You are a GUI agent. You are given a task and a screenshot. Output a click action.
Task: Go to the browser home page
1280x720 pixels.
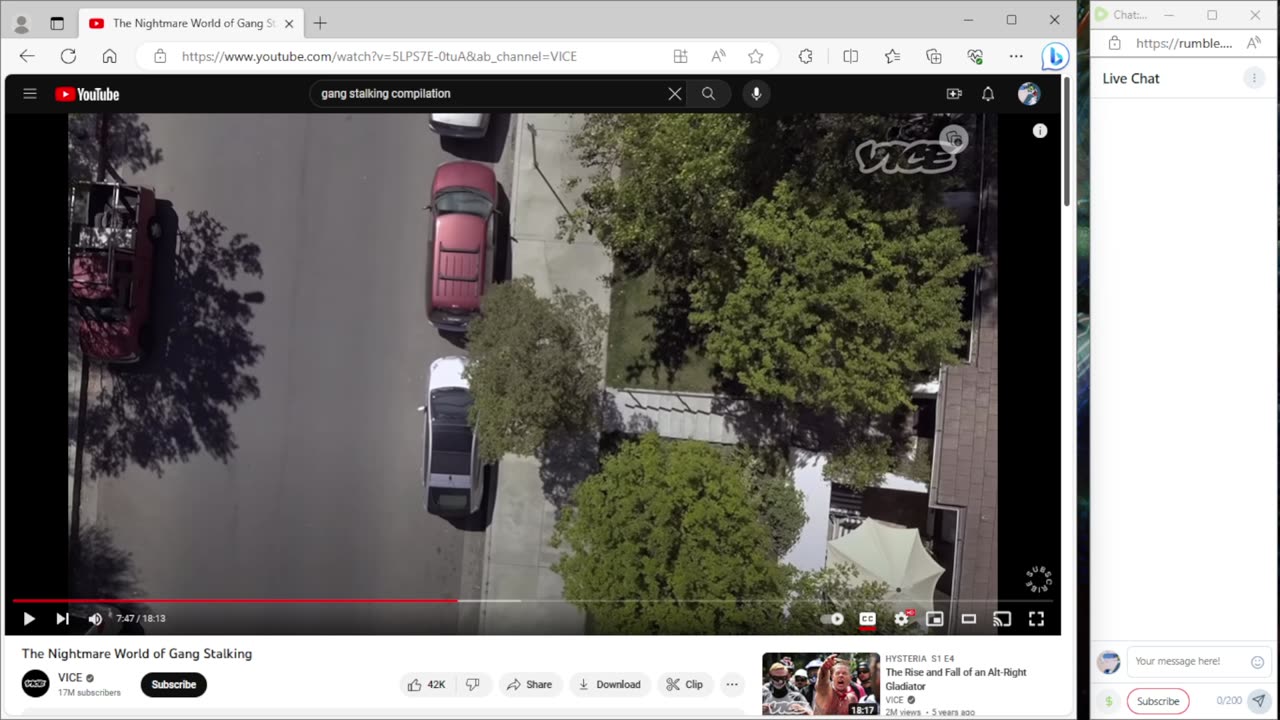click(x=110, y=57)
